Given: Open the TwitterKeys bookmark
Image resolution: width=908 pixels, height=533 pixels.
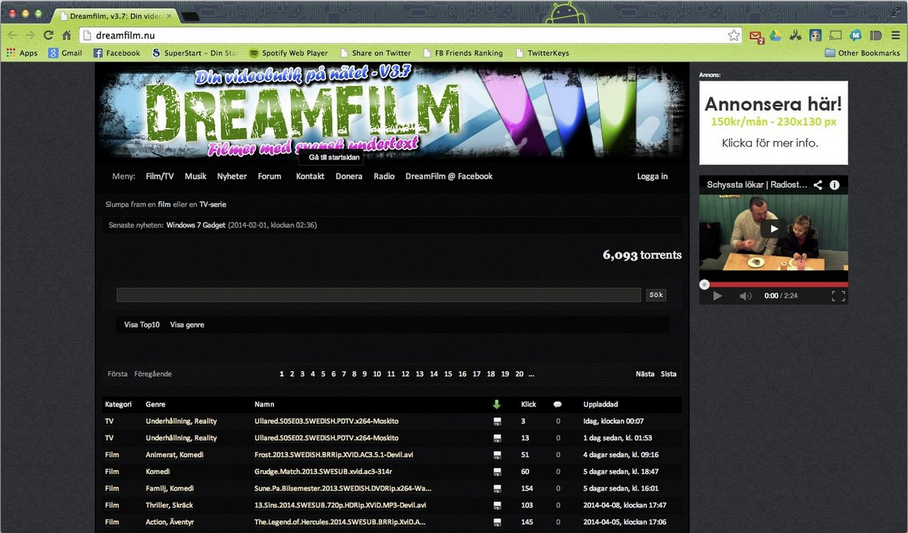Looking at the screenshot, I should coord(543,53).
